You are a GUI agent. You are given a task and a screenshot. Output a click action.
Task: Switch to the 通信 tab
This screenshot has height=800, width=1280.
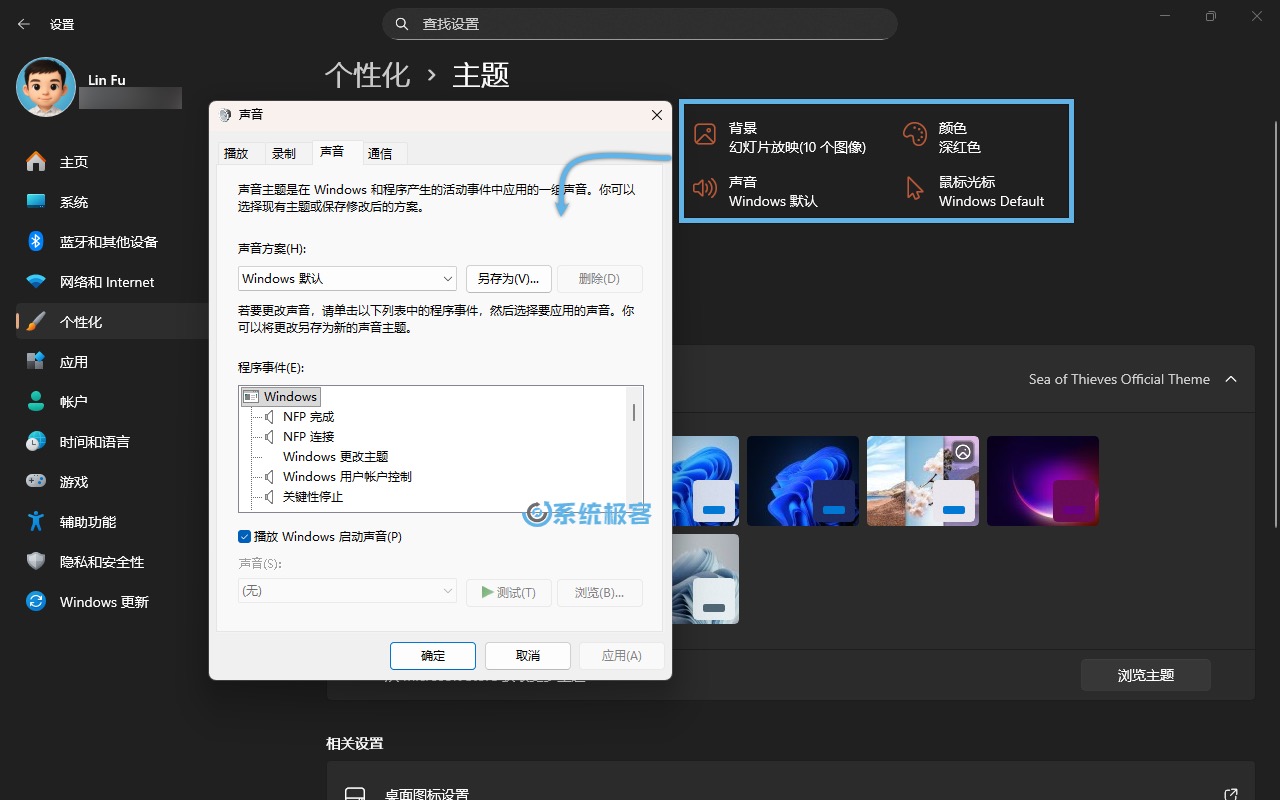[381, 153]
